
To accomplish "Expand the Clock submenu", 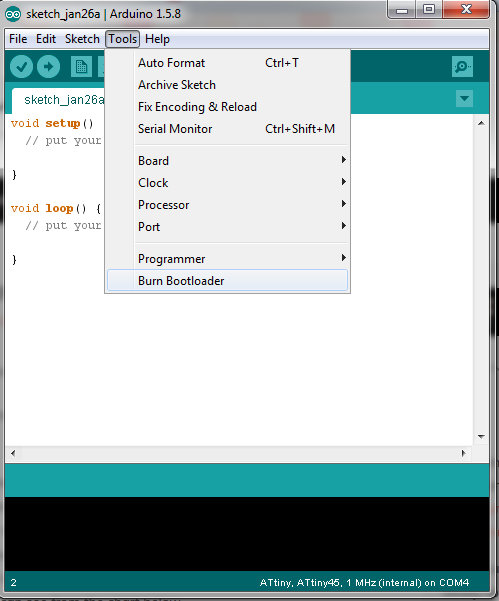I will [227, 183].
